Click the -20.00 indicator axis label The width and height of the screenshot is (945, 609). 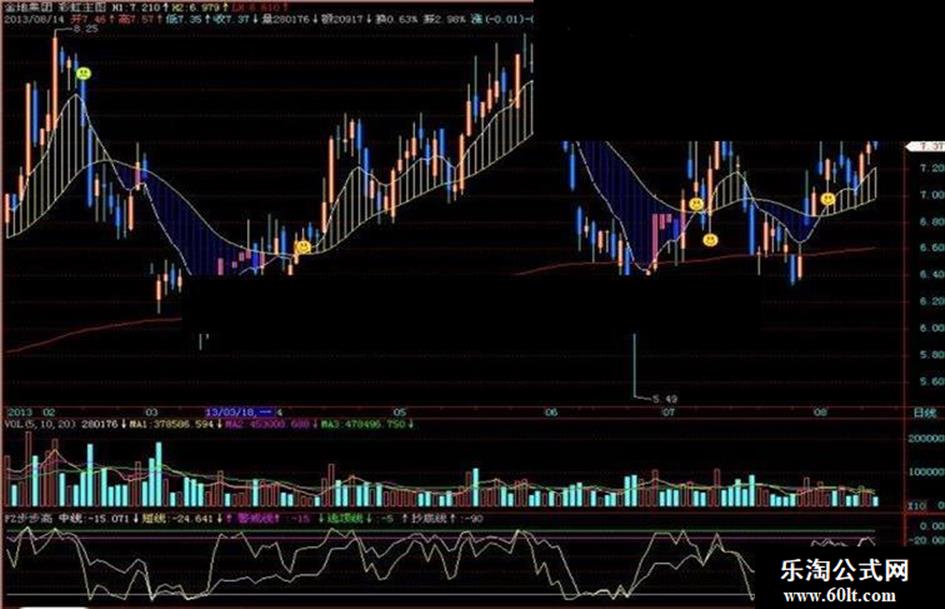(929, 540)
